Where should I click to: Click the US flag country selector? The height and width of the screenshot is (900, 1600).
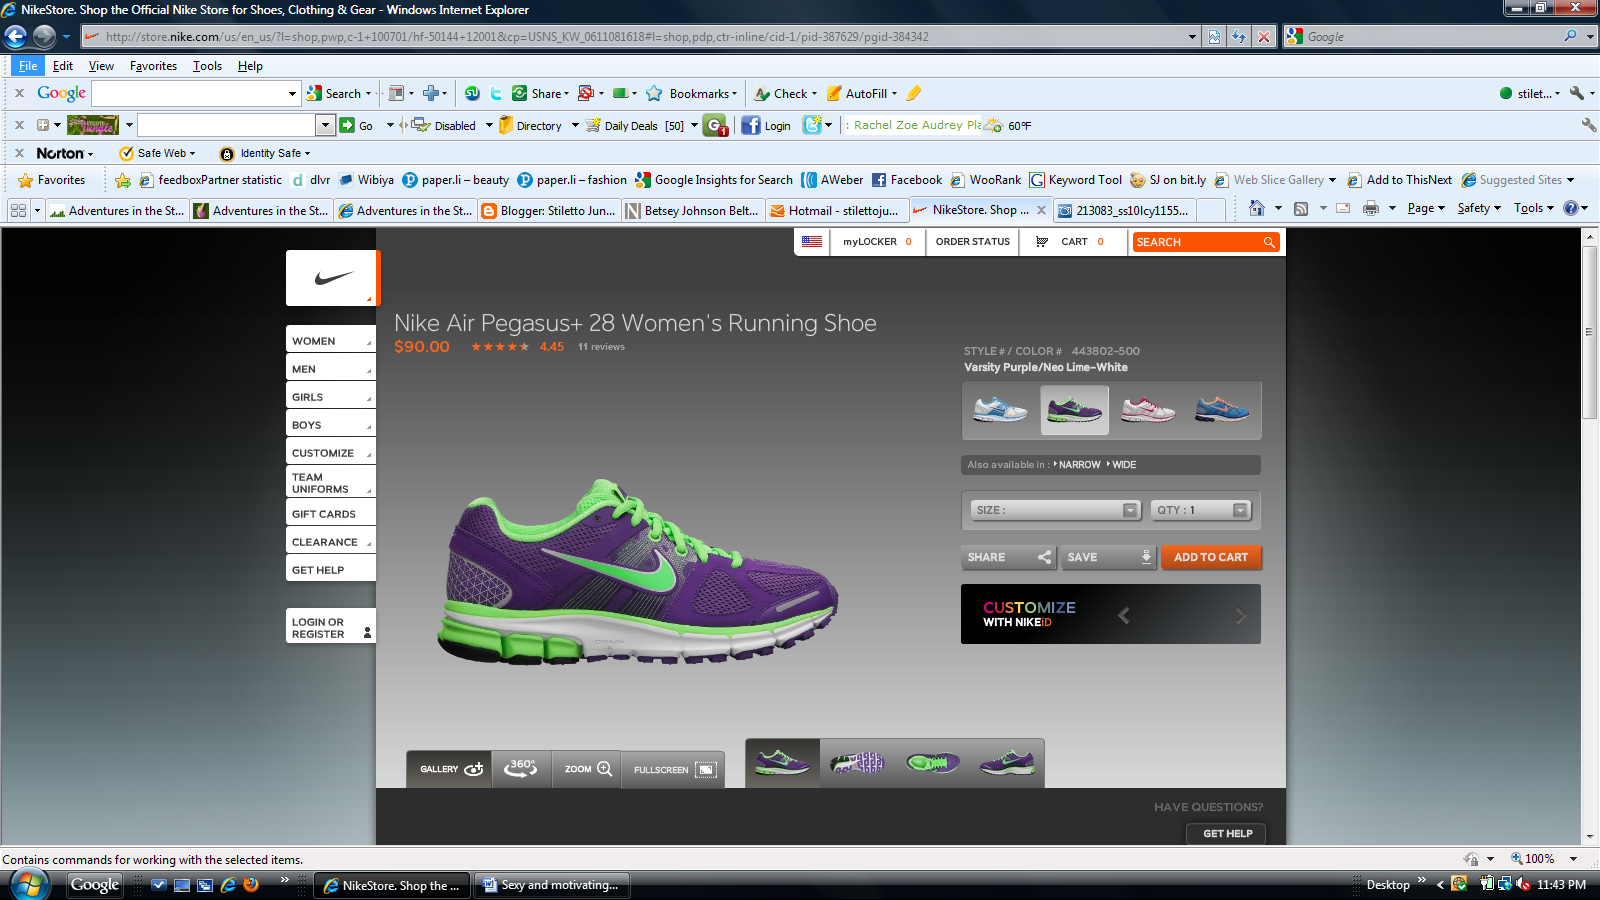click(x=811, y=242)
